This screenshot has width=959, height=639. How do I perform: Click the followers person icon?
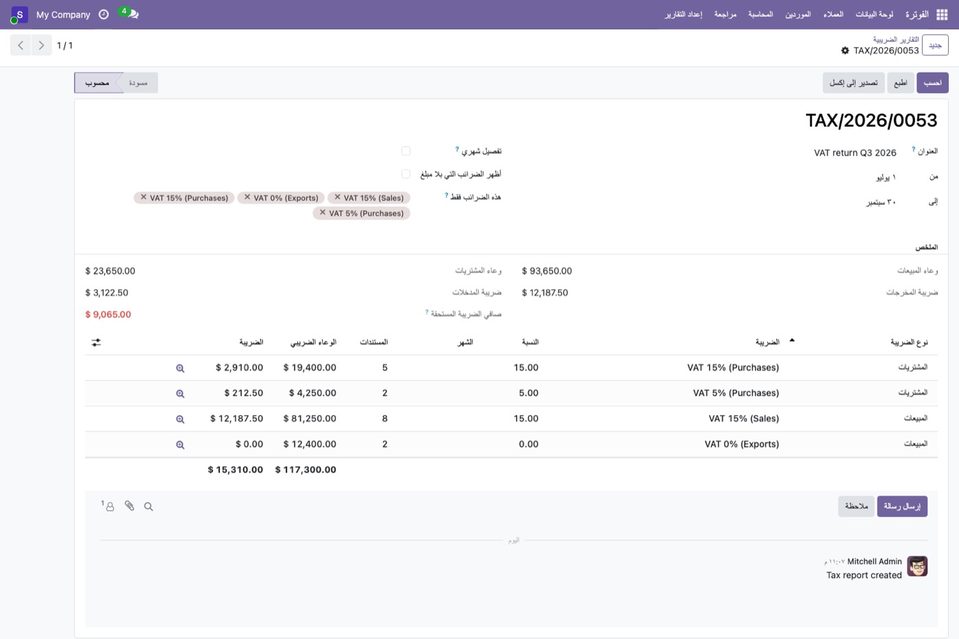click(108, 506)
